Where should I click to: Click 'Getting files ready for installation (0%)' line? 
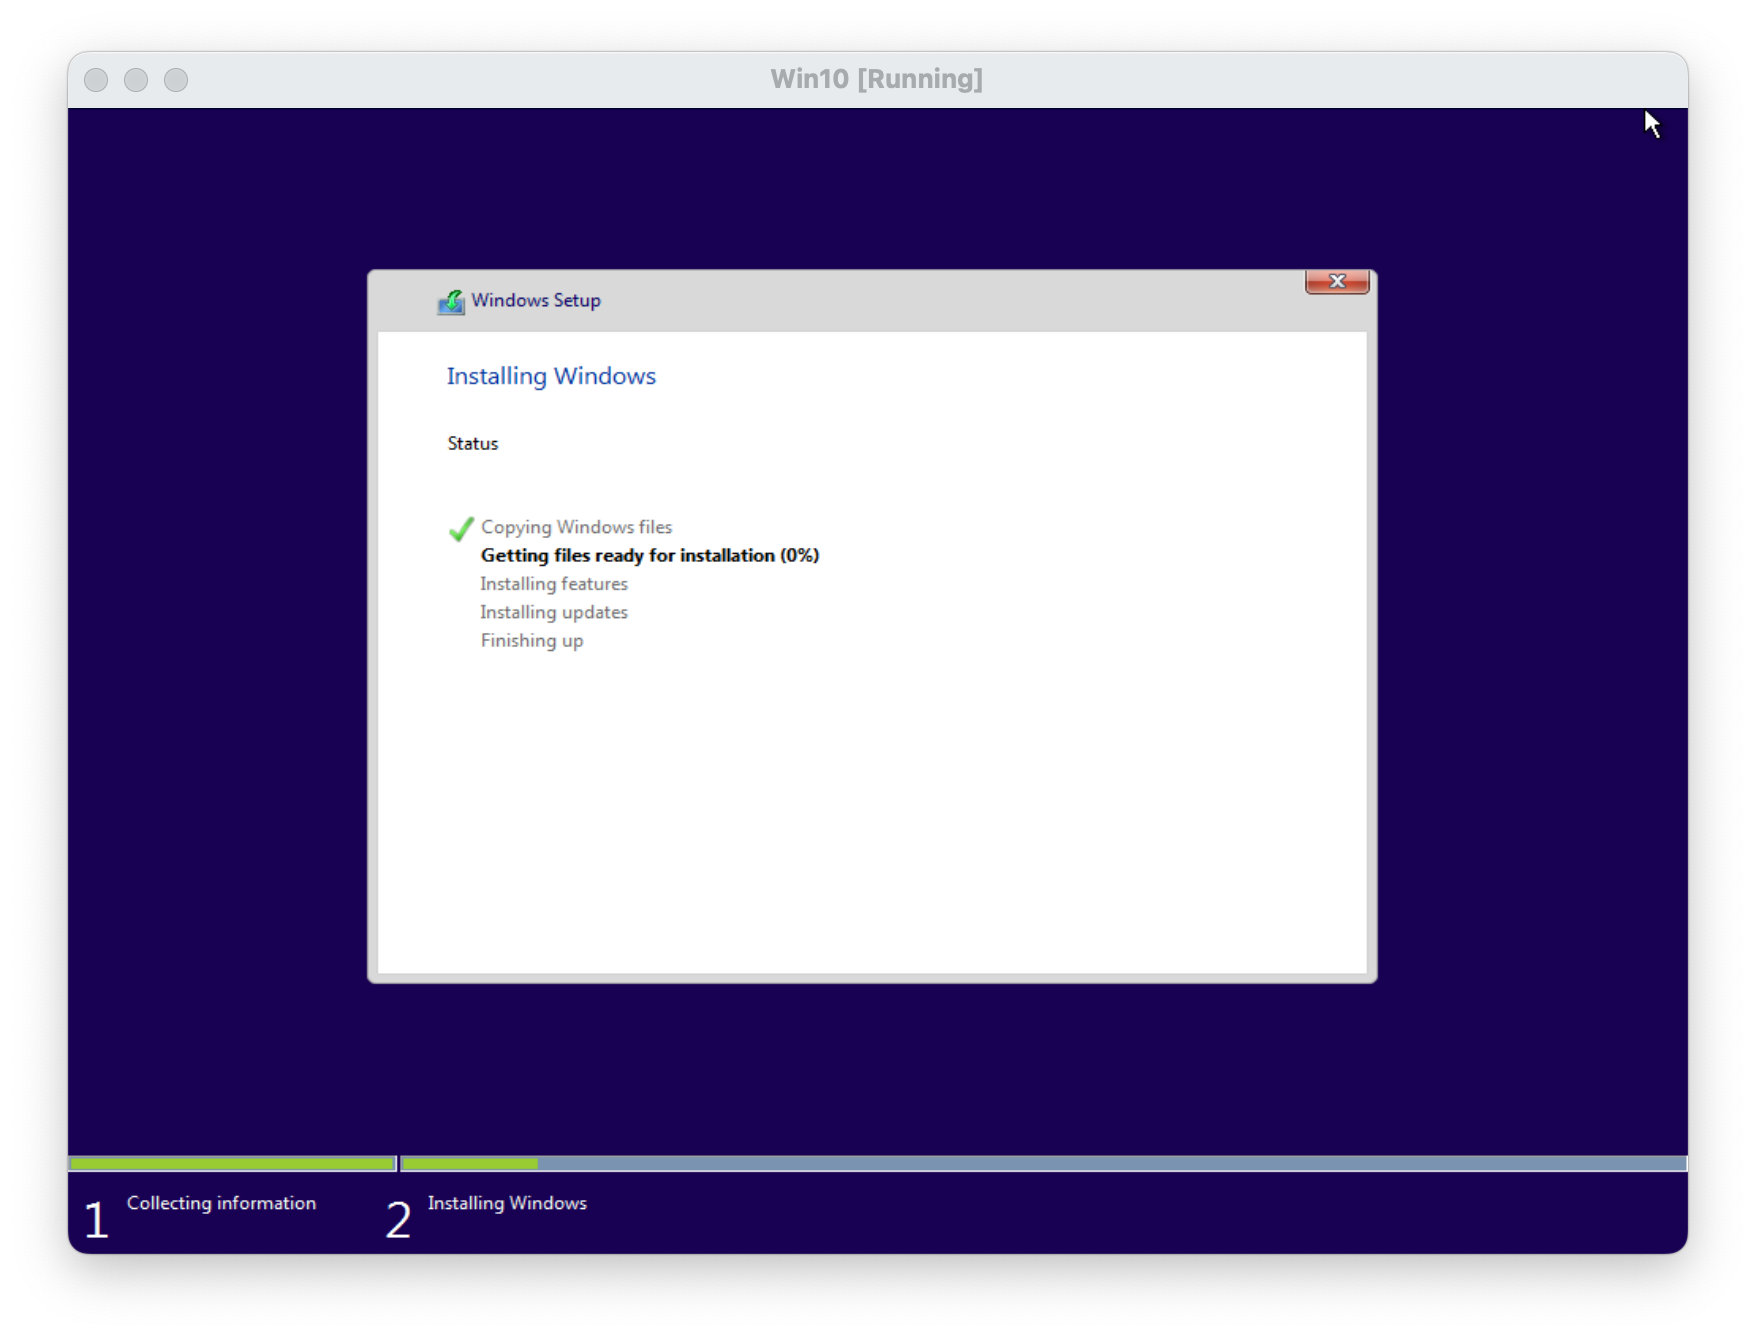click(649, 555)
